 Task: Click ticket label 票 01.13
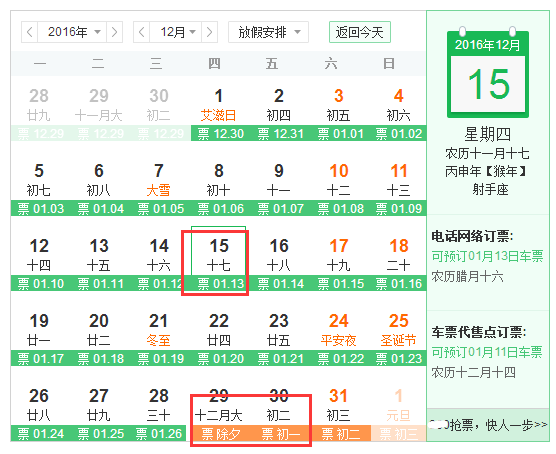pos(221,284)
